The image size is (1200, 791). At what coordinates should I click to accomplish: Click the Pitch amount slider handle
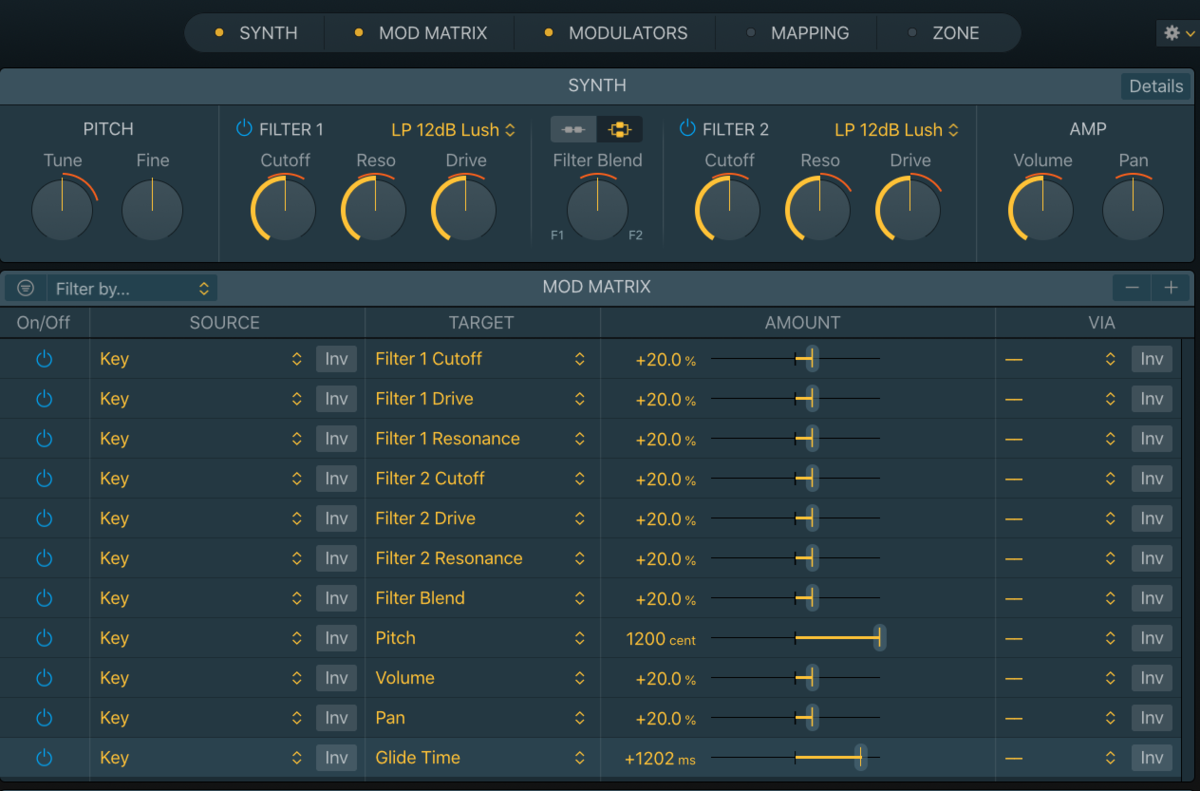879,638
